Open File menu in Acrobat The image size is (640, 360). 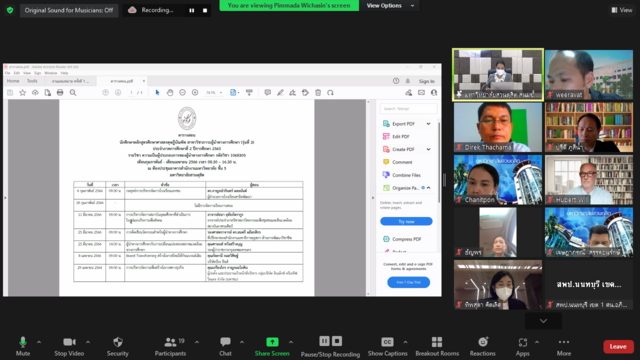(x=7, y=73)
